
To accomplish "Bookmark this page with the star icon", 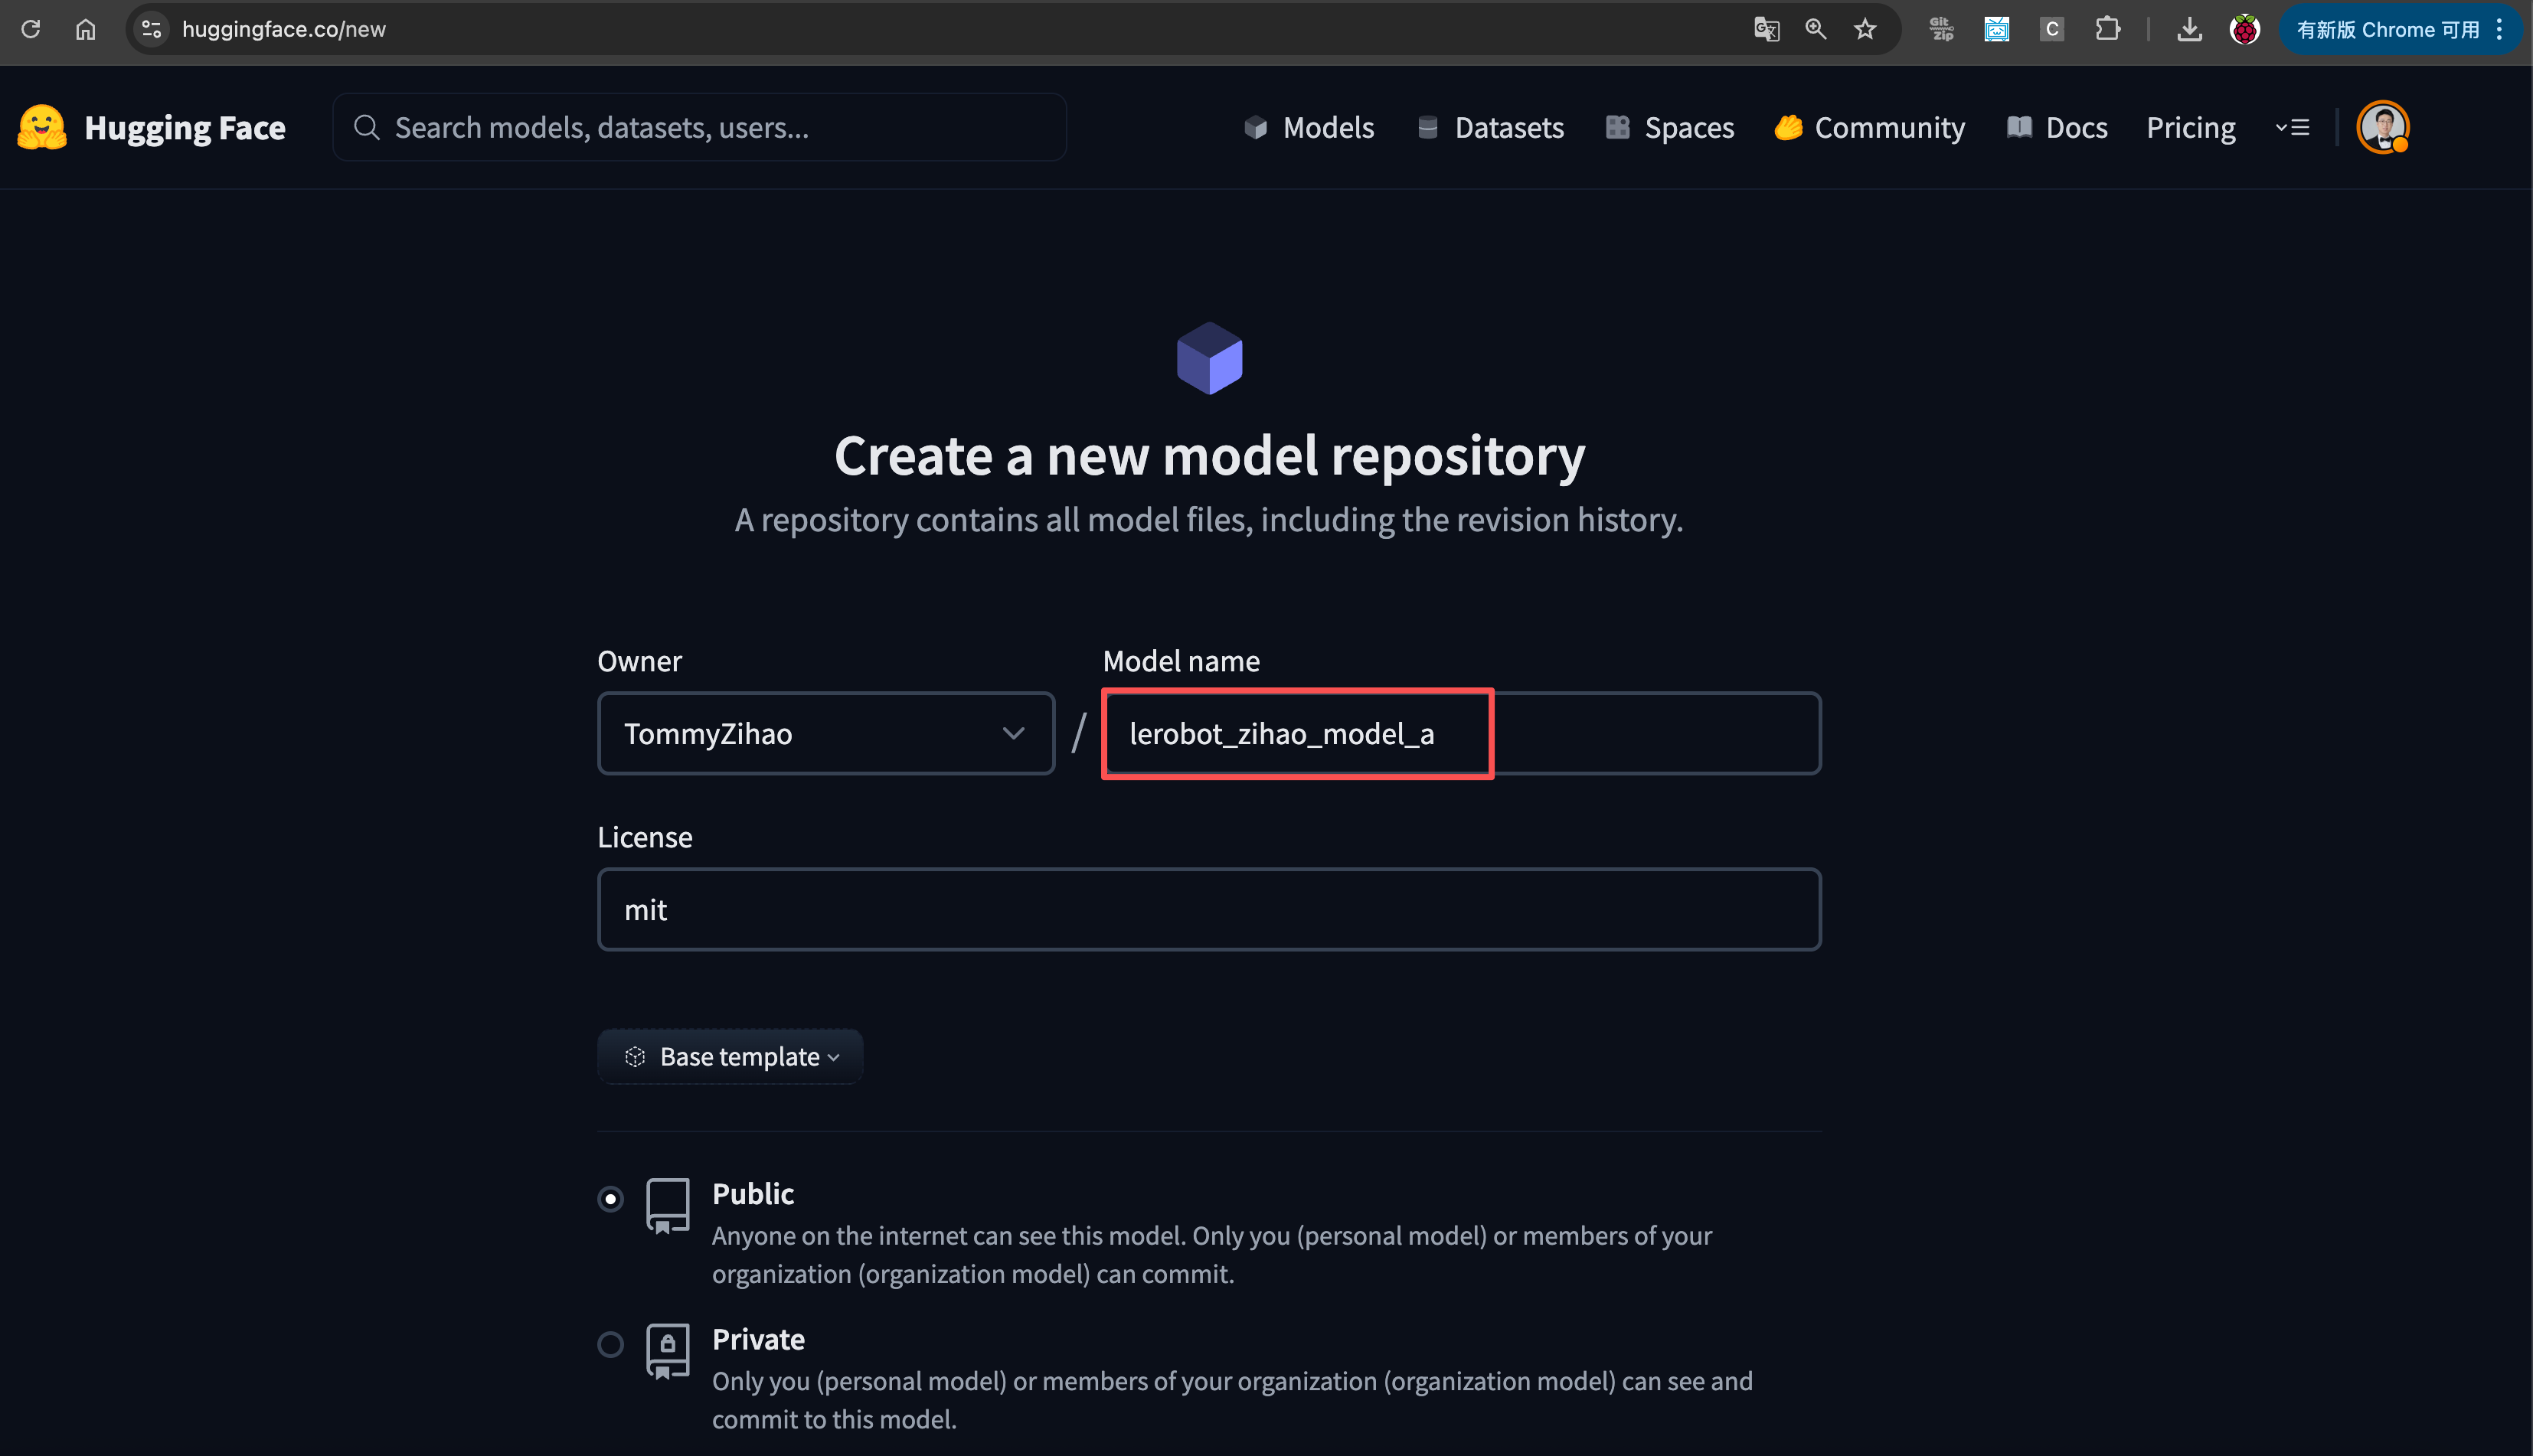I will click(1865, 29).
